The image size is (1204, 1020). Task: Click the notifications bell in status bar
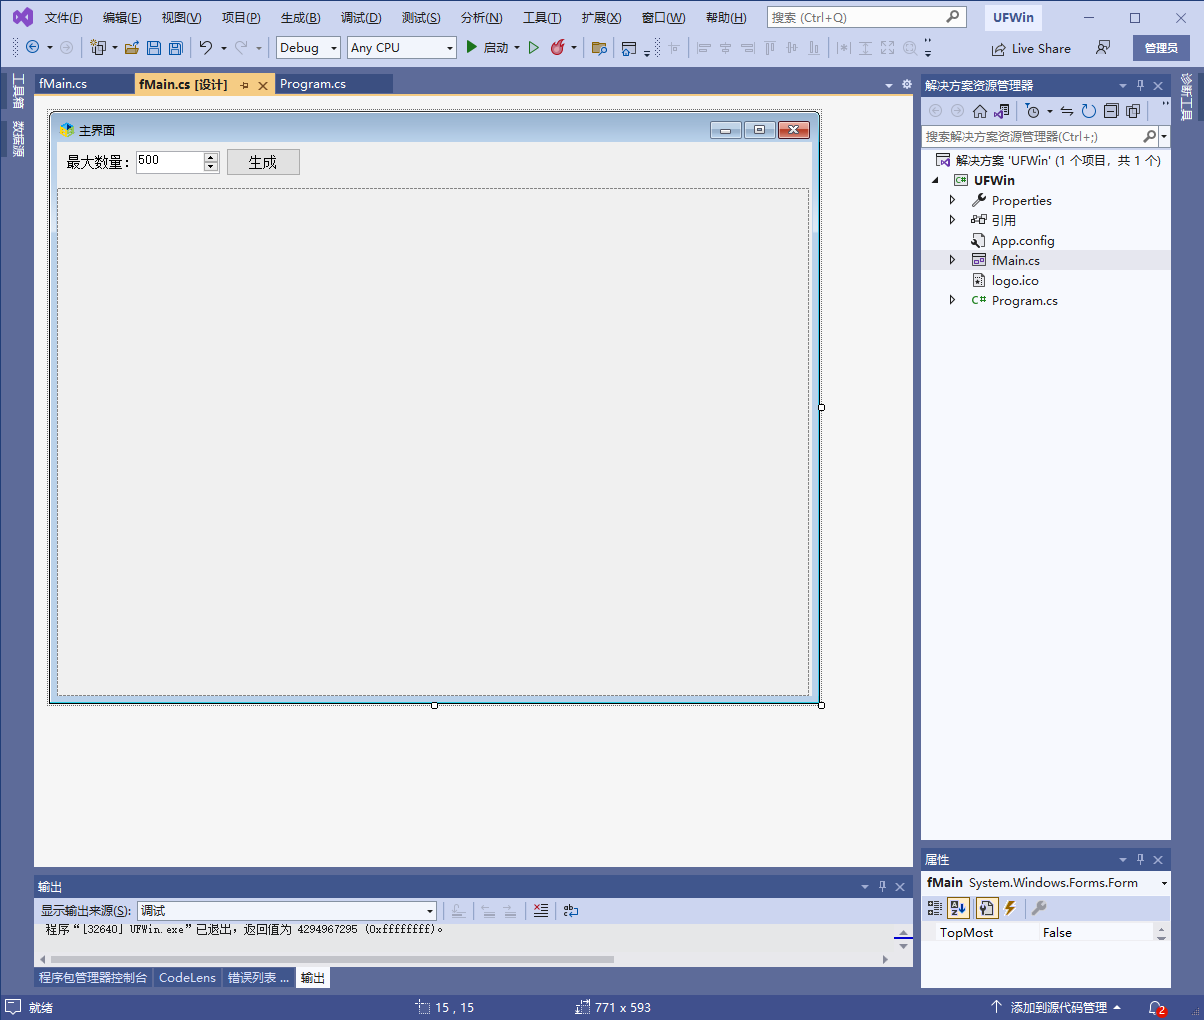(x=1157, y=1008)
